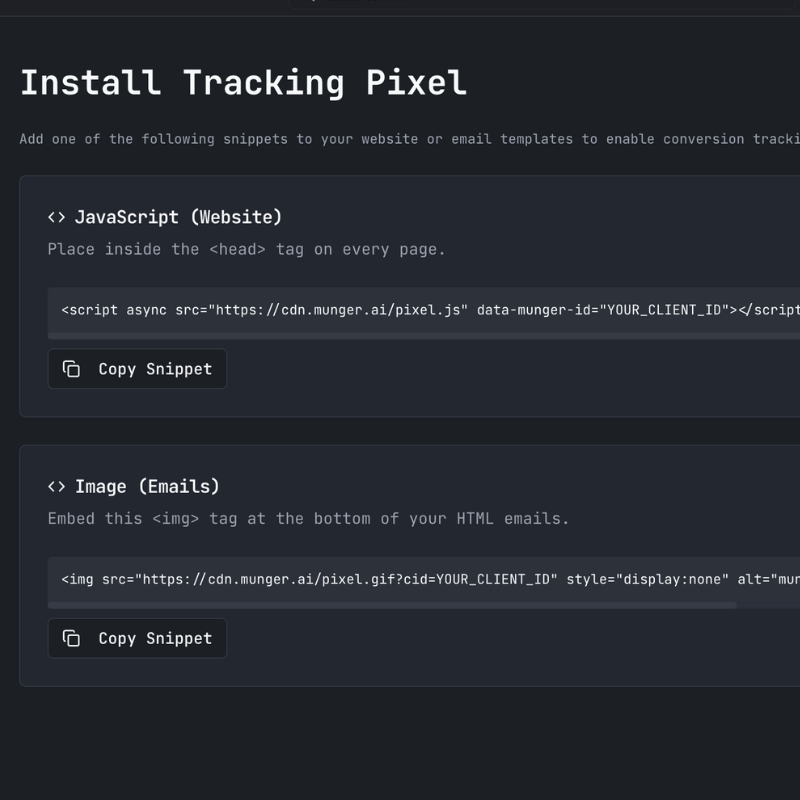800x800 pixels.
Task: Click the style="display:none" attribute in img snippet
Action: (x=648, y=580)
